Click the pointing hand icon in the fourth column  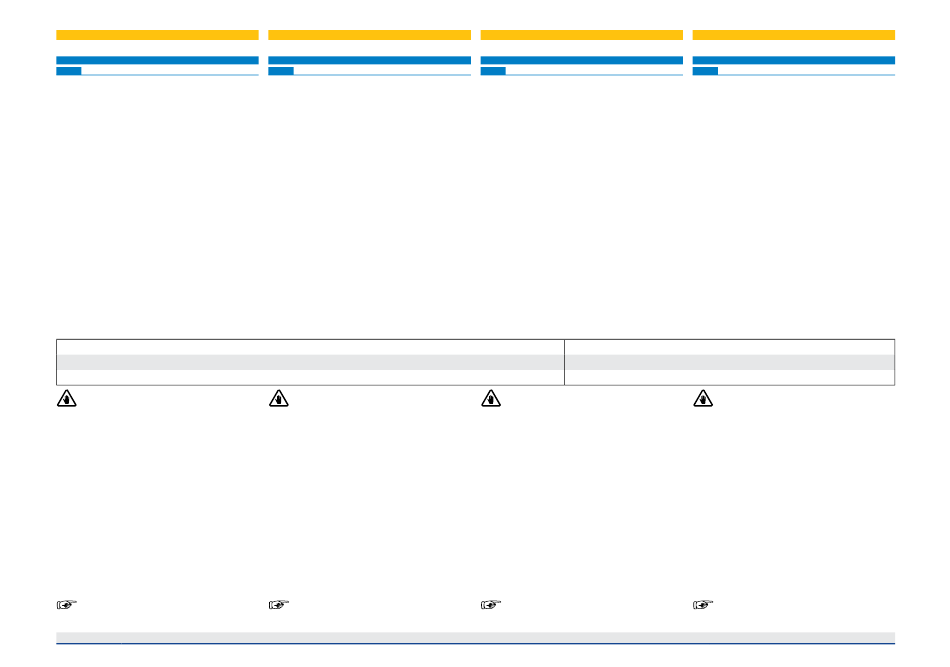(x=702, y=605)
